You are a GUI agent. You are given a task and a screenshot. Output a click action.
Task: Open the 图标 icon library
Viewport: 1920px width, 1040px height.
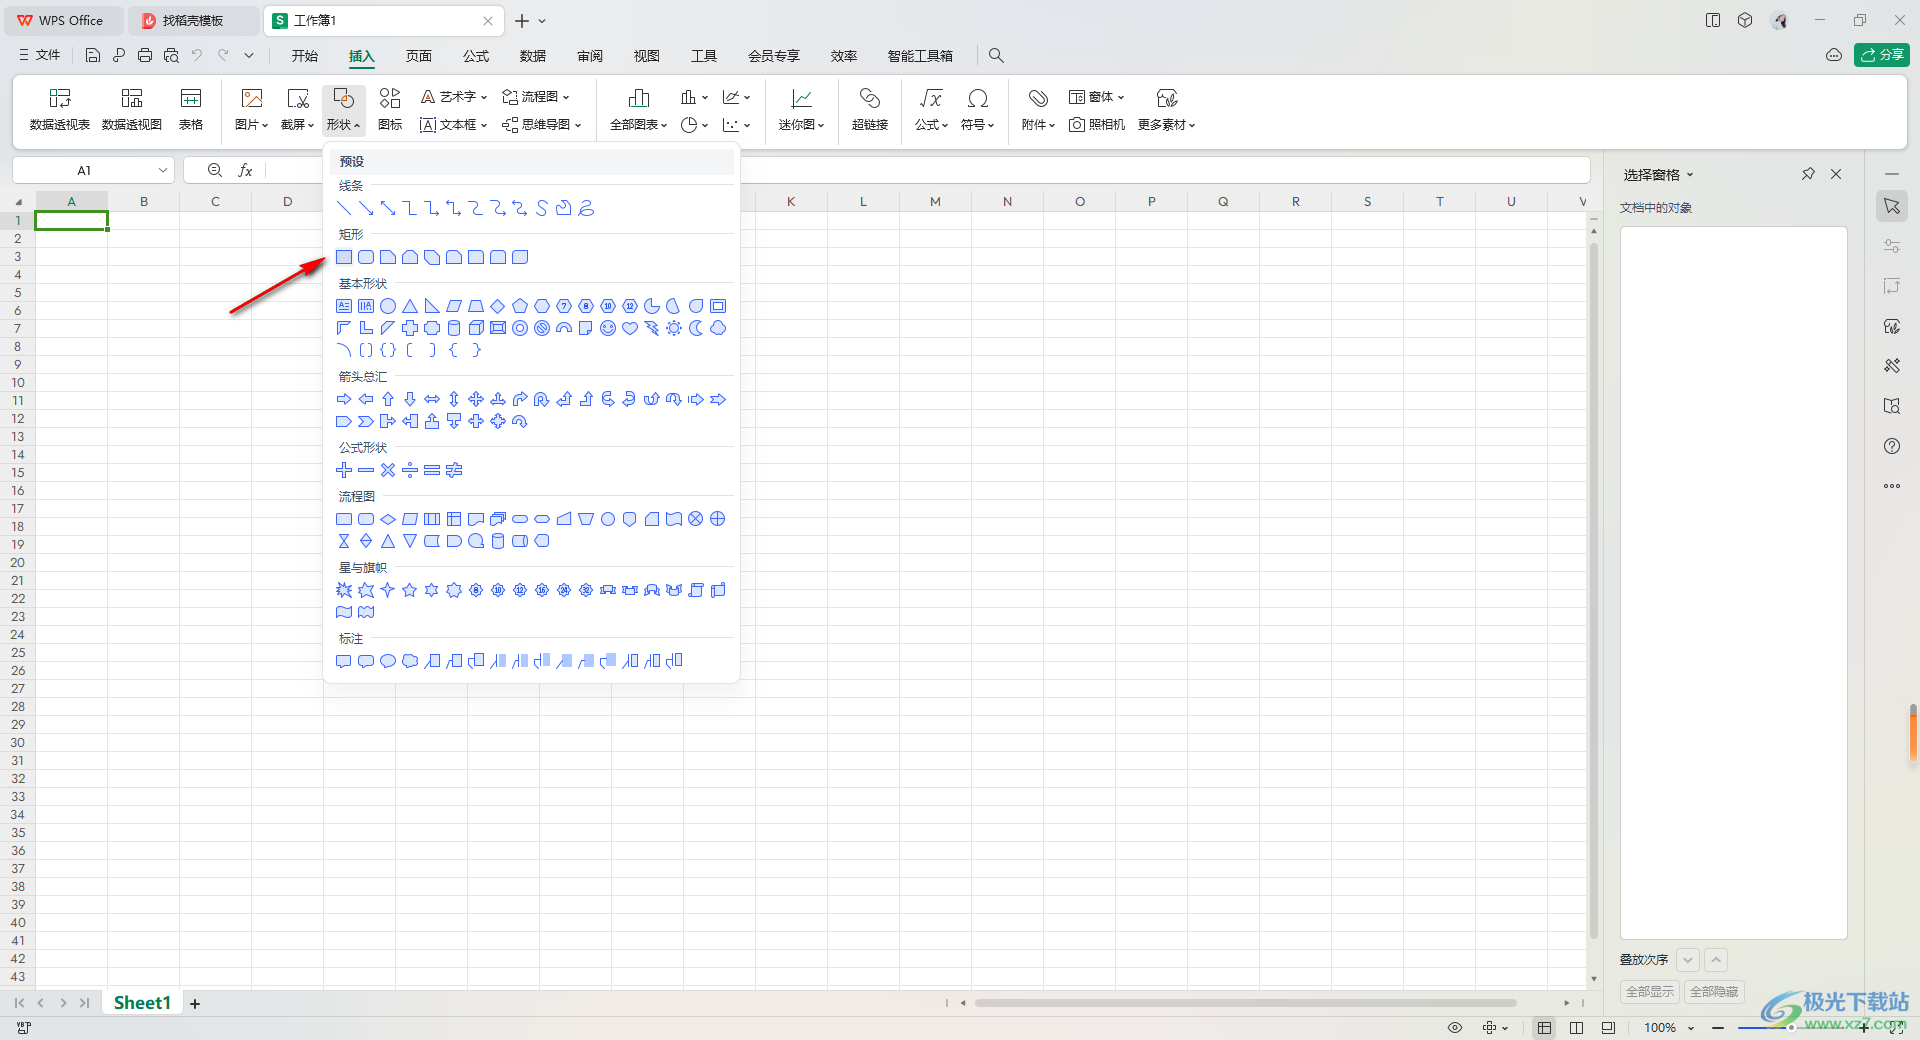click(390, 109)
